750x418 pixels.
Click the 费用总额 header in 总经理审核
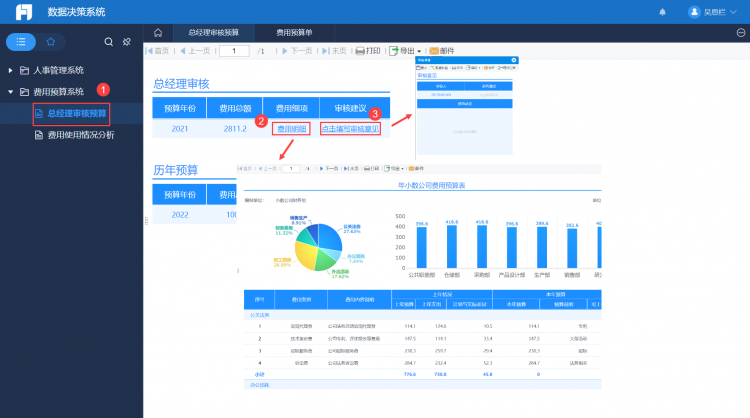[x=235, y=108]
